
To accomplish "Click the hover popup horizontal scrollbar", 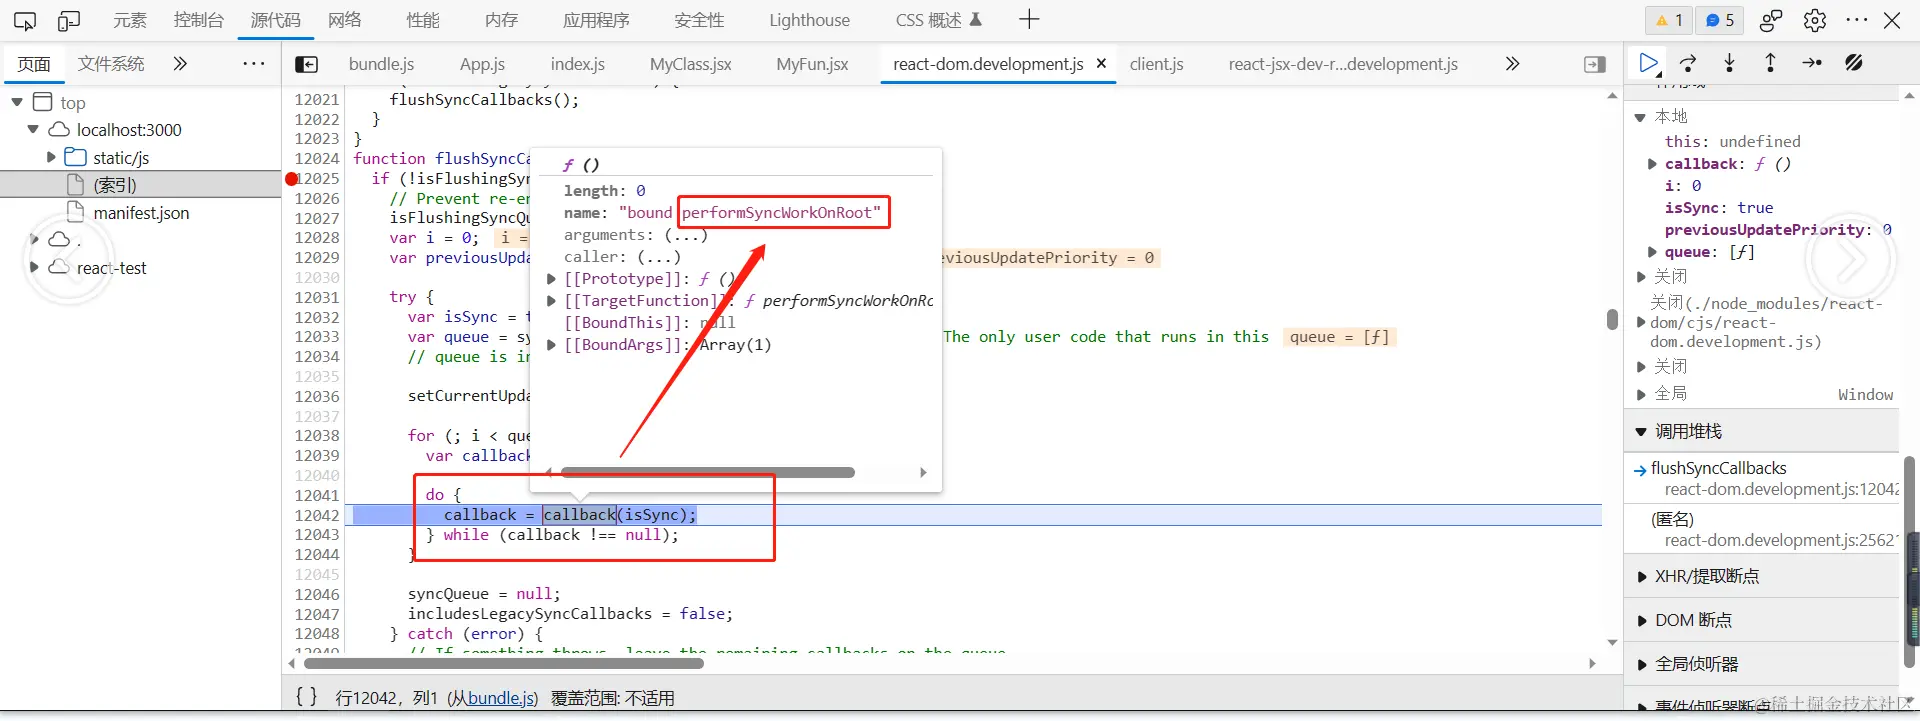I will point(708,472).
